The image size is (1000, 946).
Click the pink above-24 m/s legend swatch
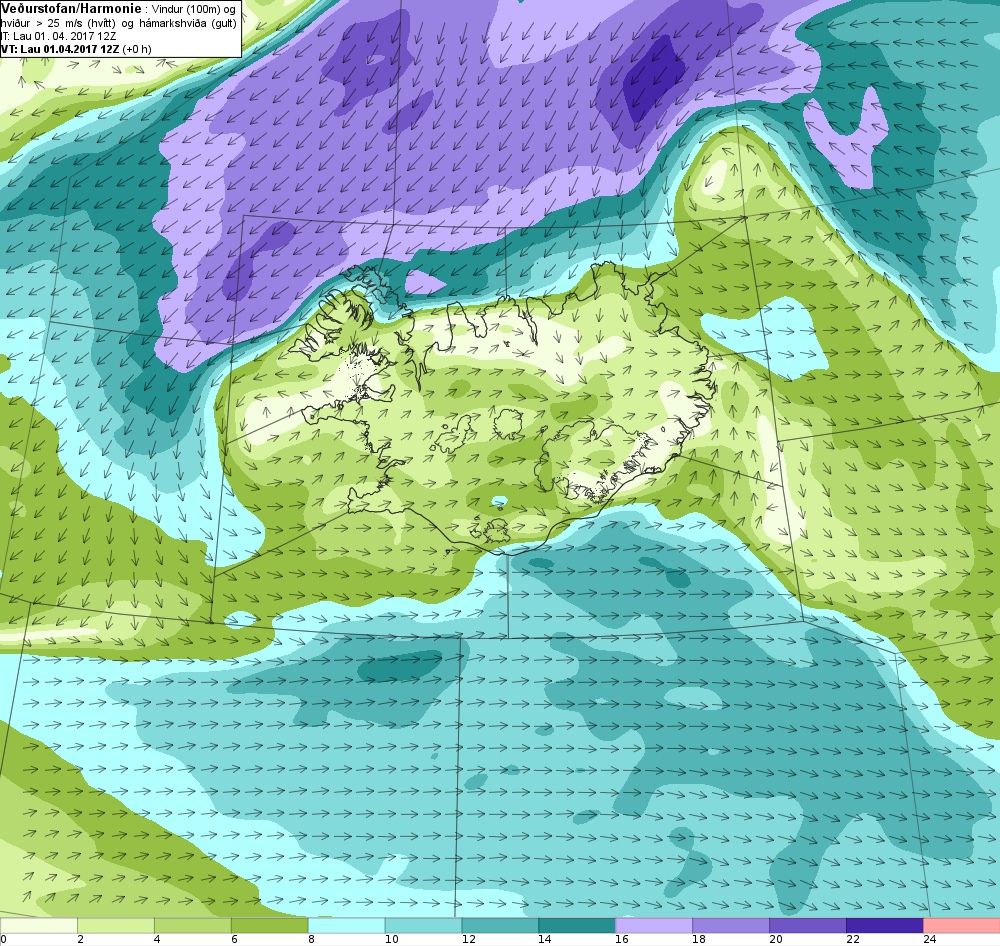click(961, 925)
